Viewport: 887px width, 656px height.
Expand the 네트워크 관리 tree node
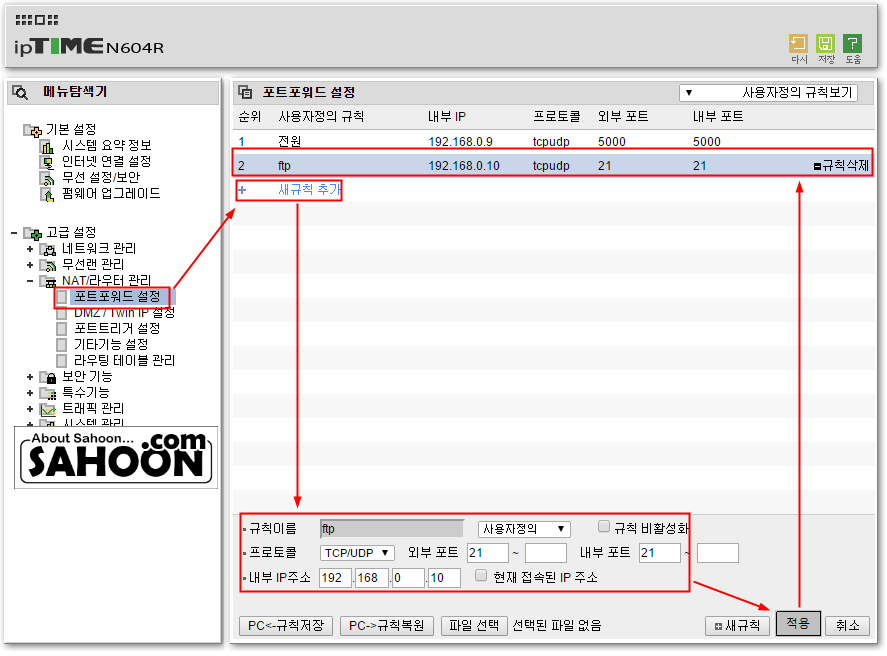coord(30,249)
